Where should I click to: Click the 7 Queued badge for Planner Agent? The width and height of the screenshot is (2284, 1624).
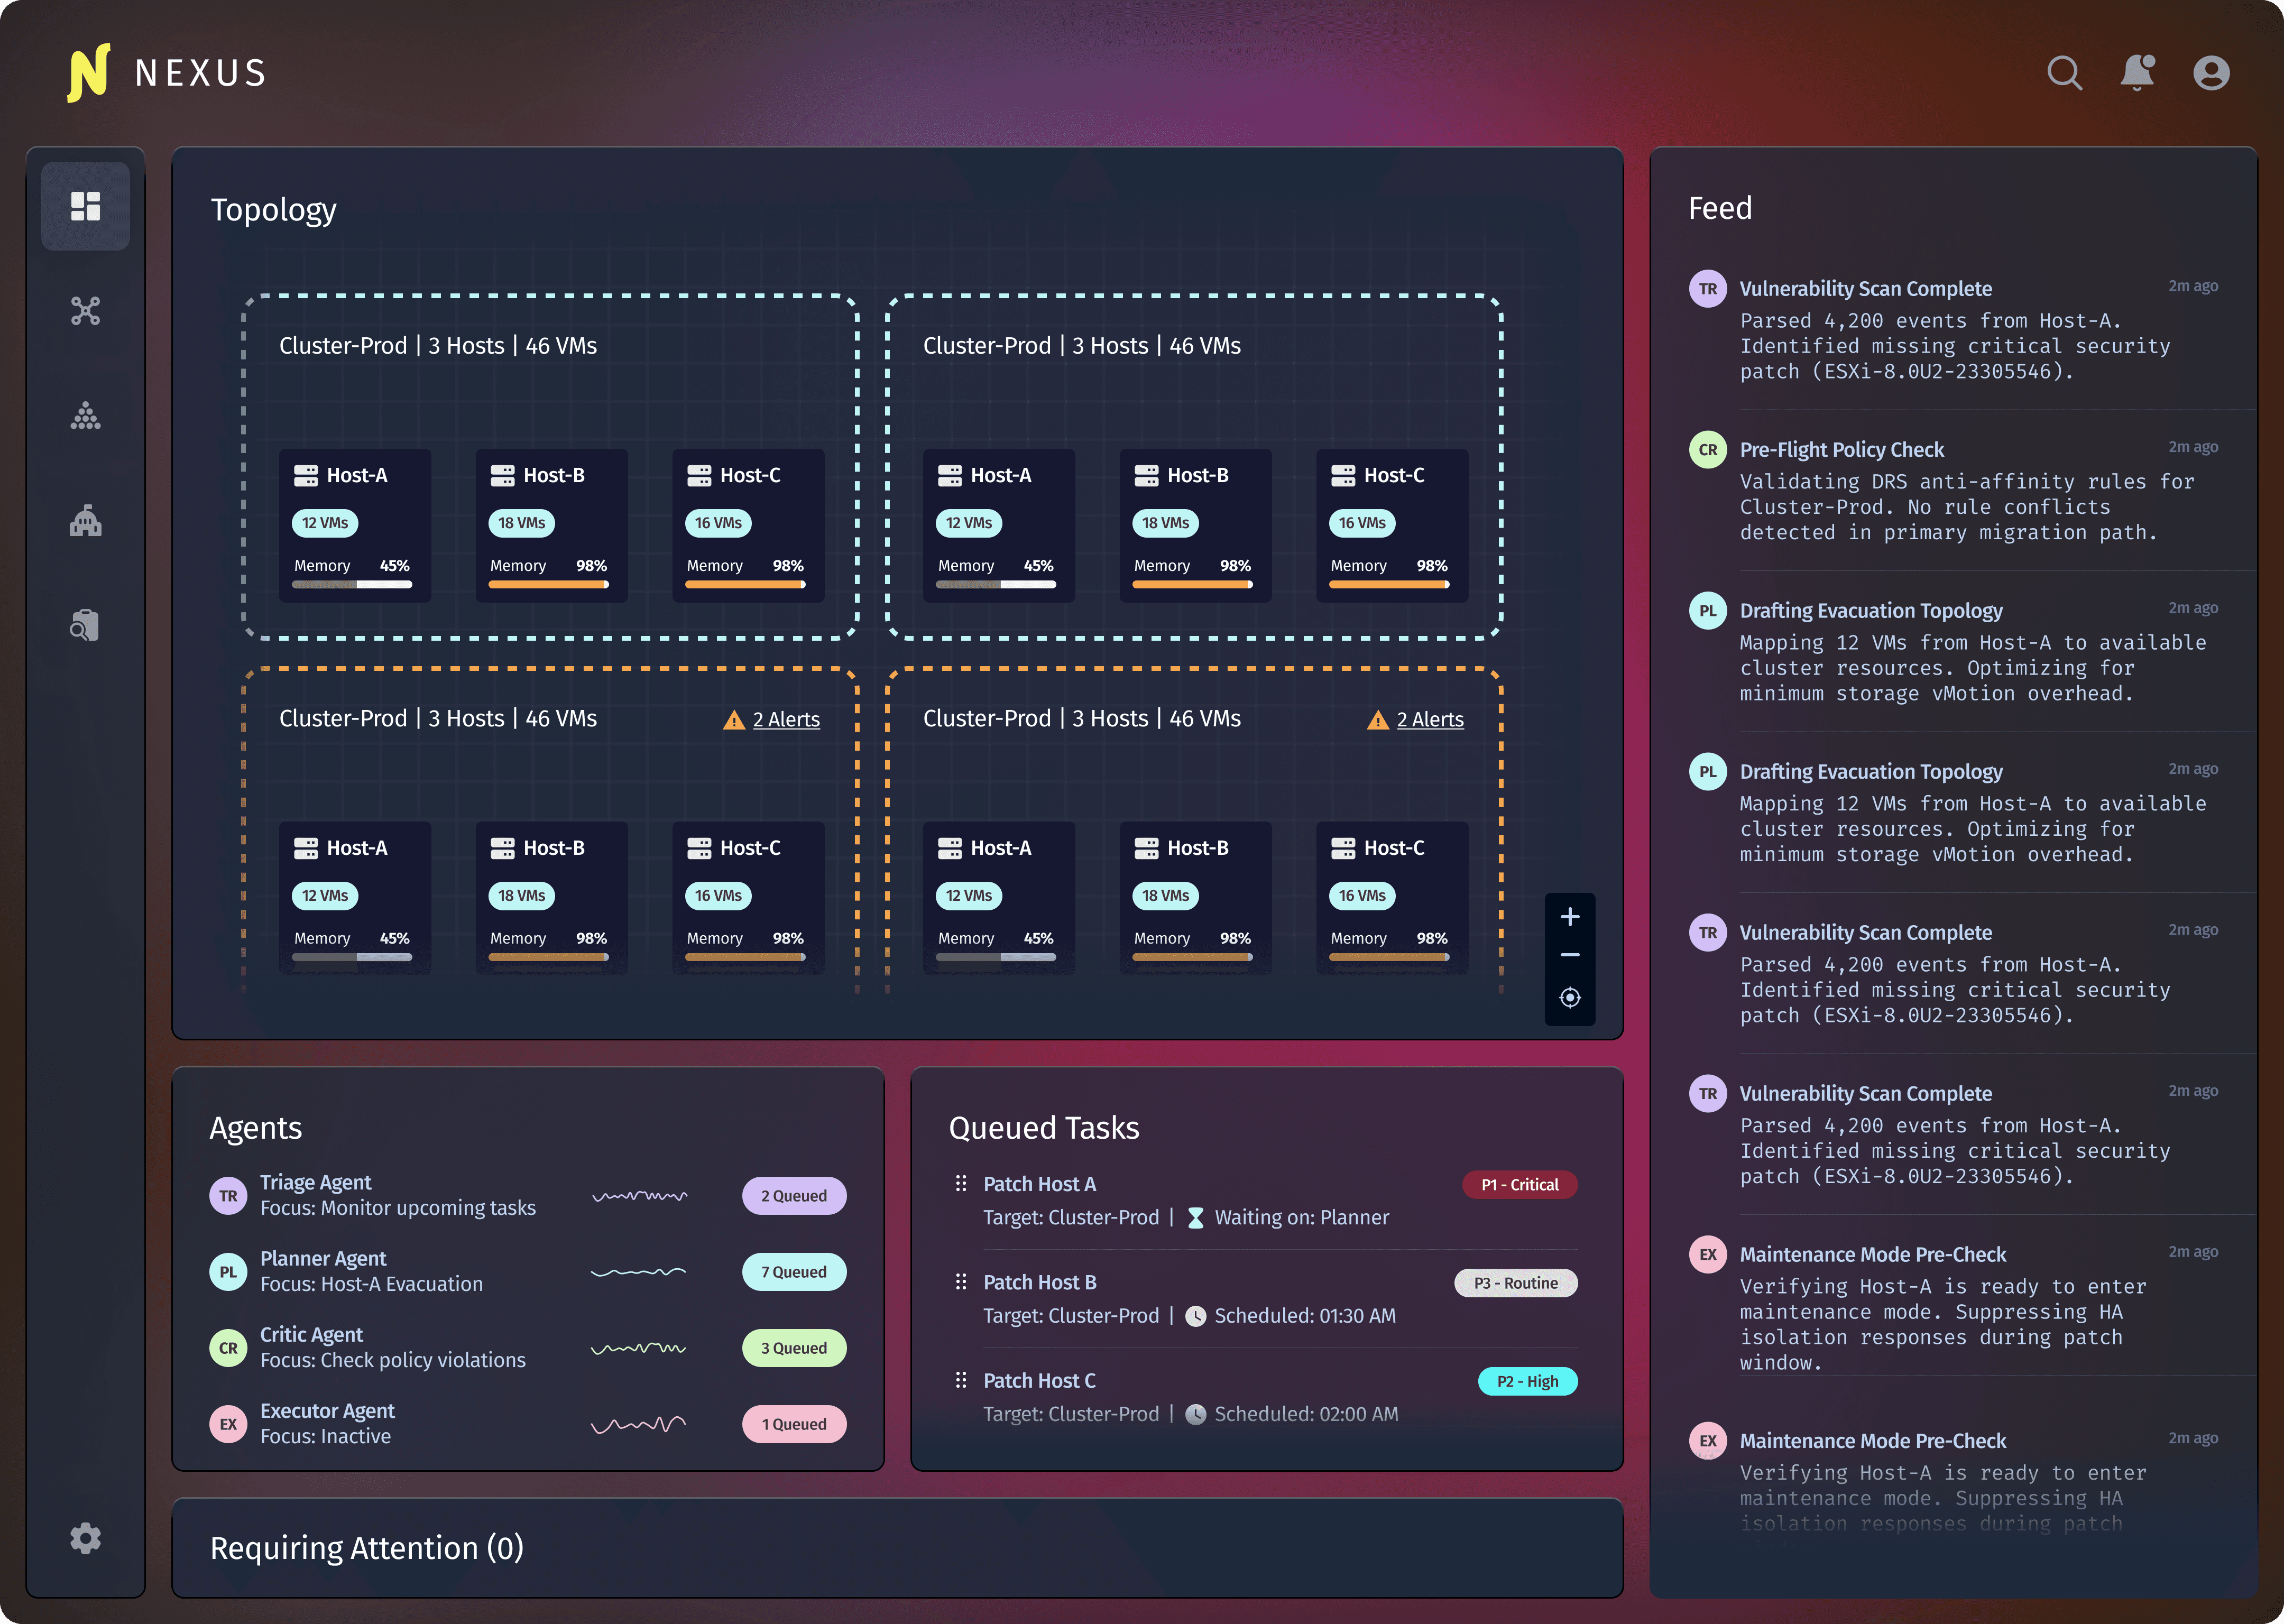(x=794, y=1272)
